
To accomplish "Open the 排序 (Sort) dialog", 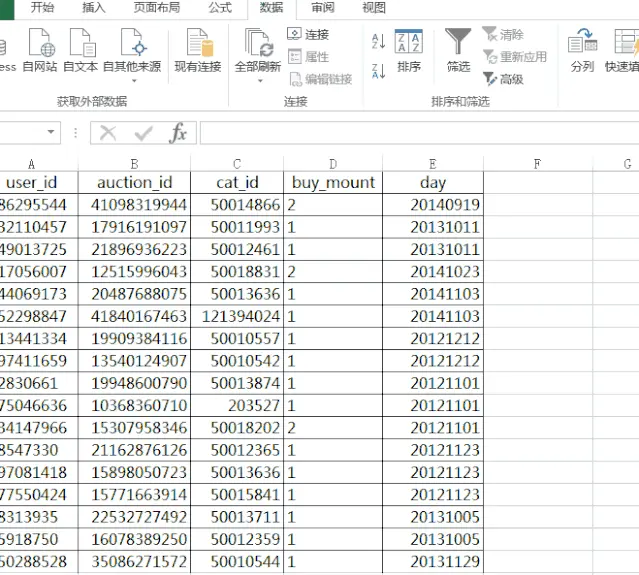I will [409, 50].
